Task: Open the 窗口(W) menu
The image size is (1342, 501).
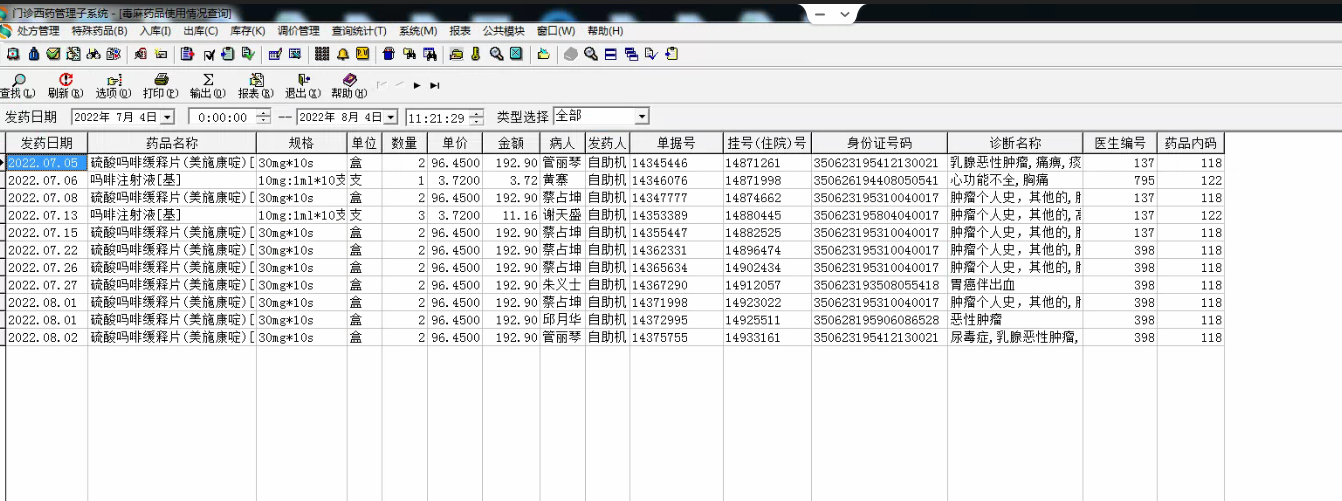Action: point(556,31)
